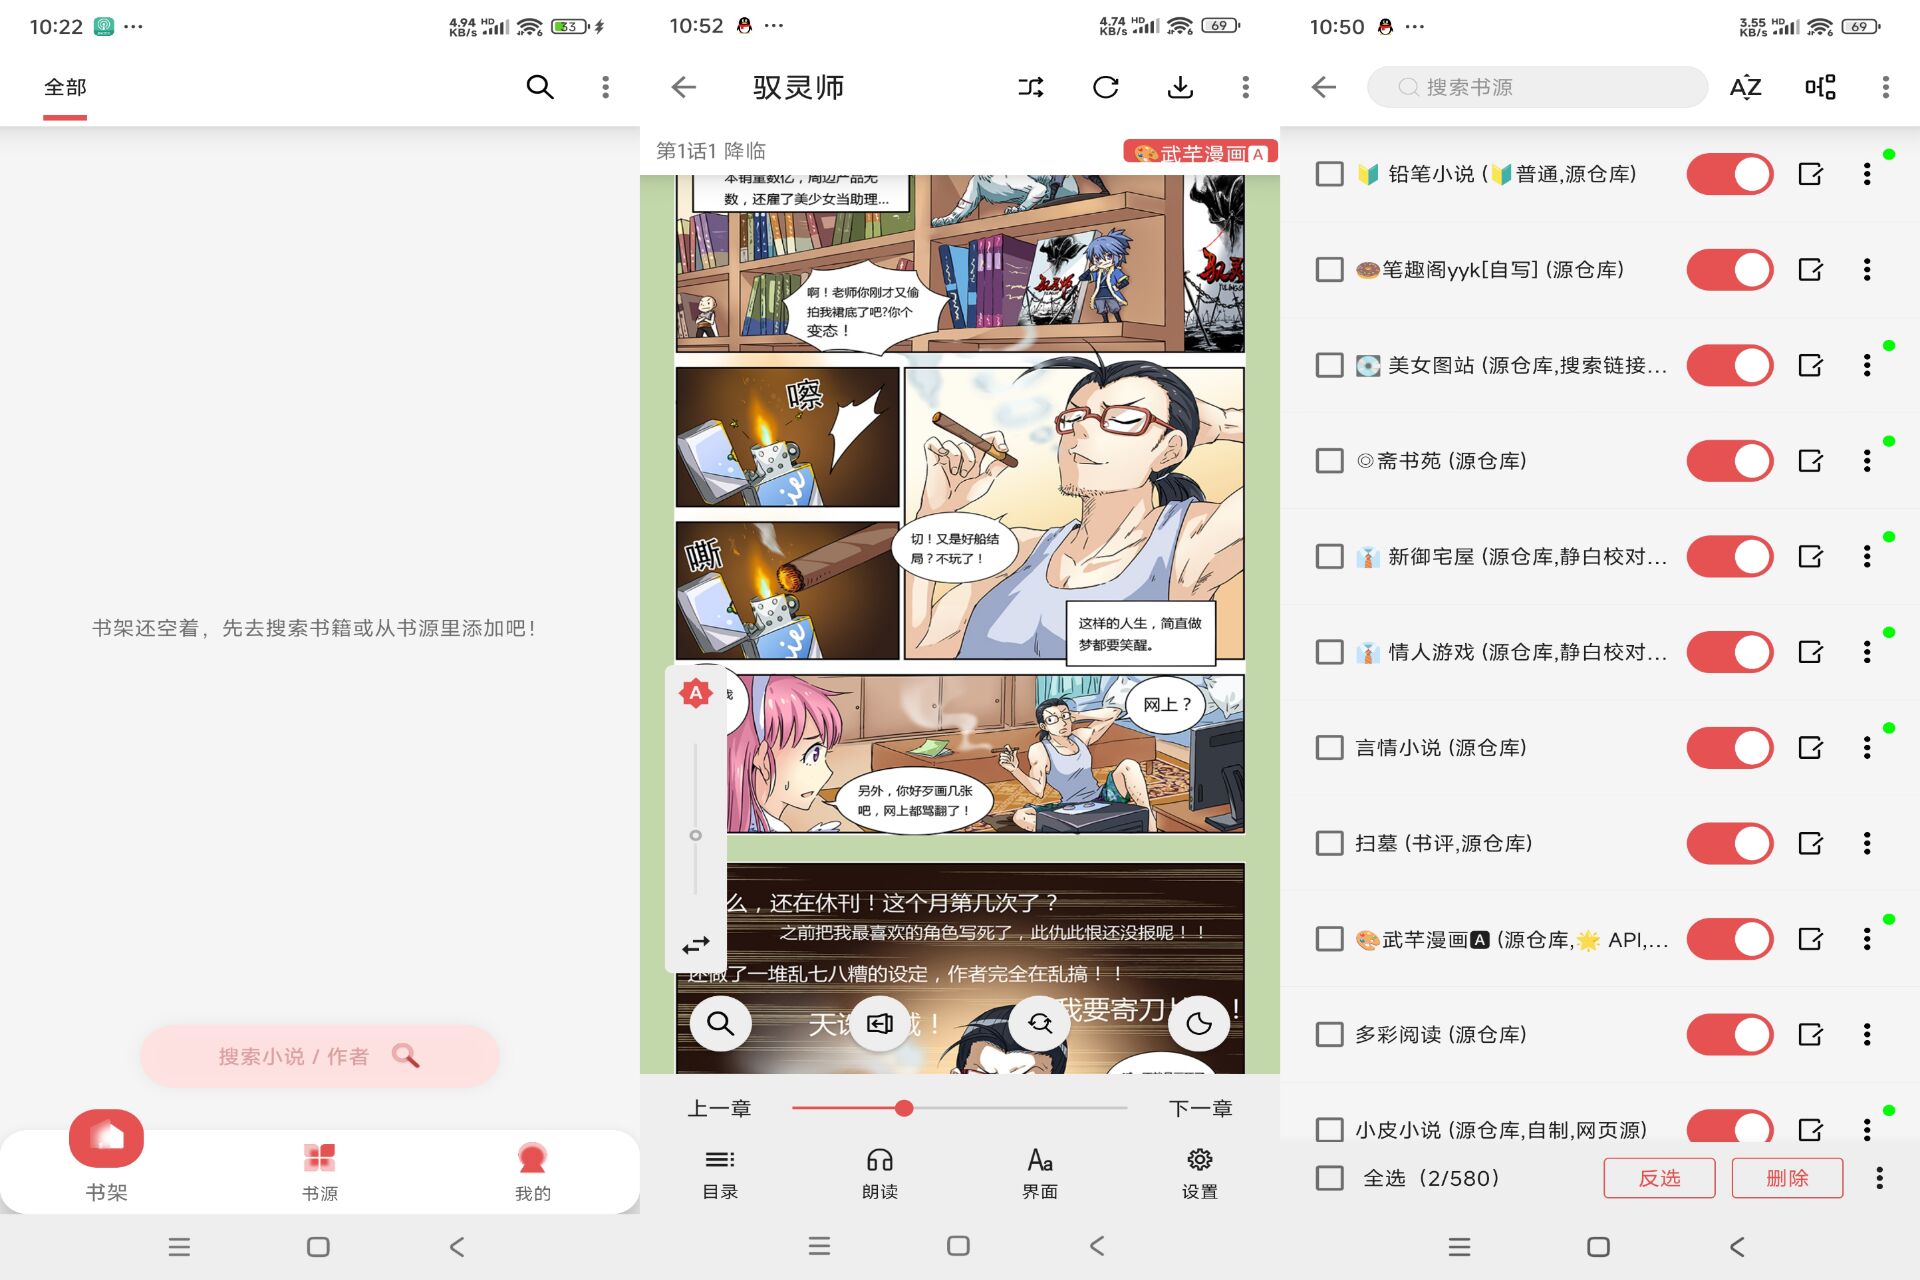Expand the three-dot menu for 新御宅屋

(1874, 557)
